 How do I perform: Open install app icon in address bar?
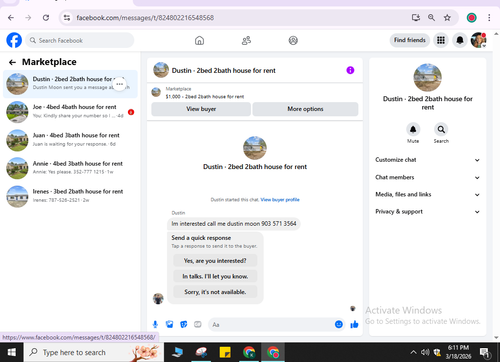click(x=416, y=18)
